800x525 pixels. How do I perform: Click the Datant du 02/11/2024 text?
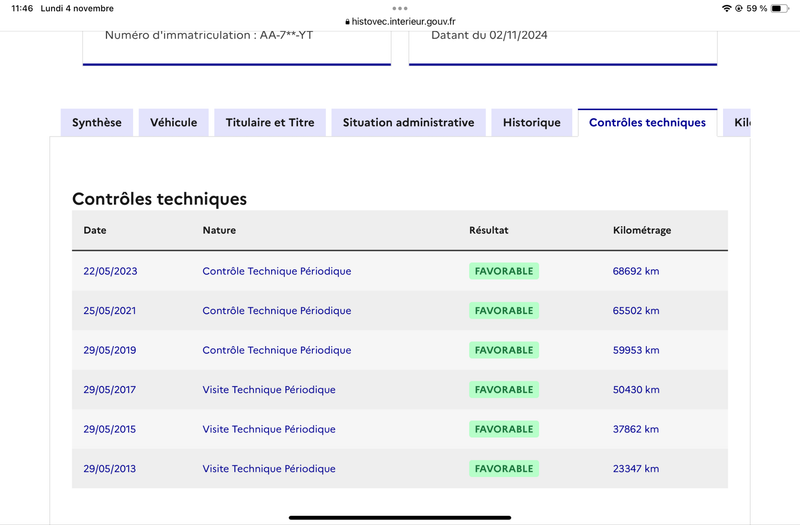coord(489,35)
